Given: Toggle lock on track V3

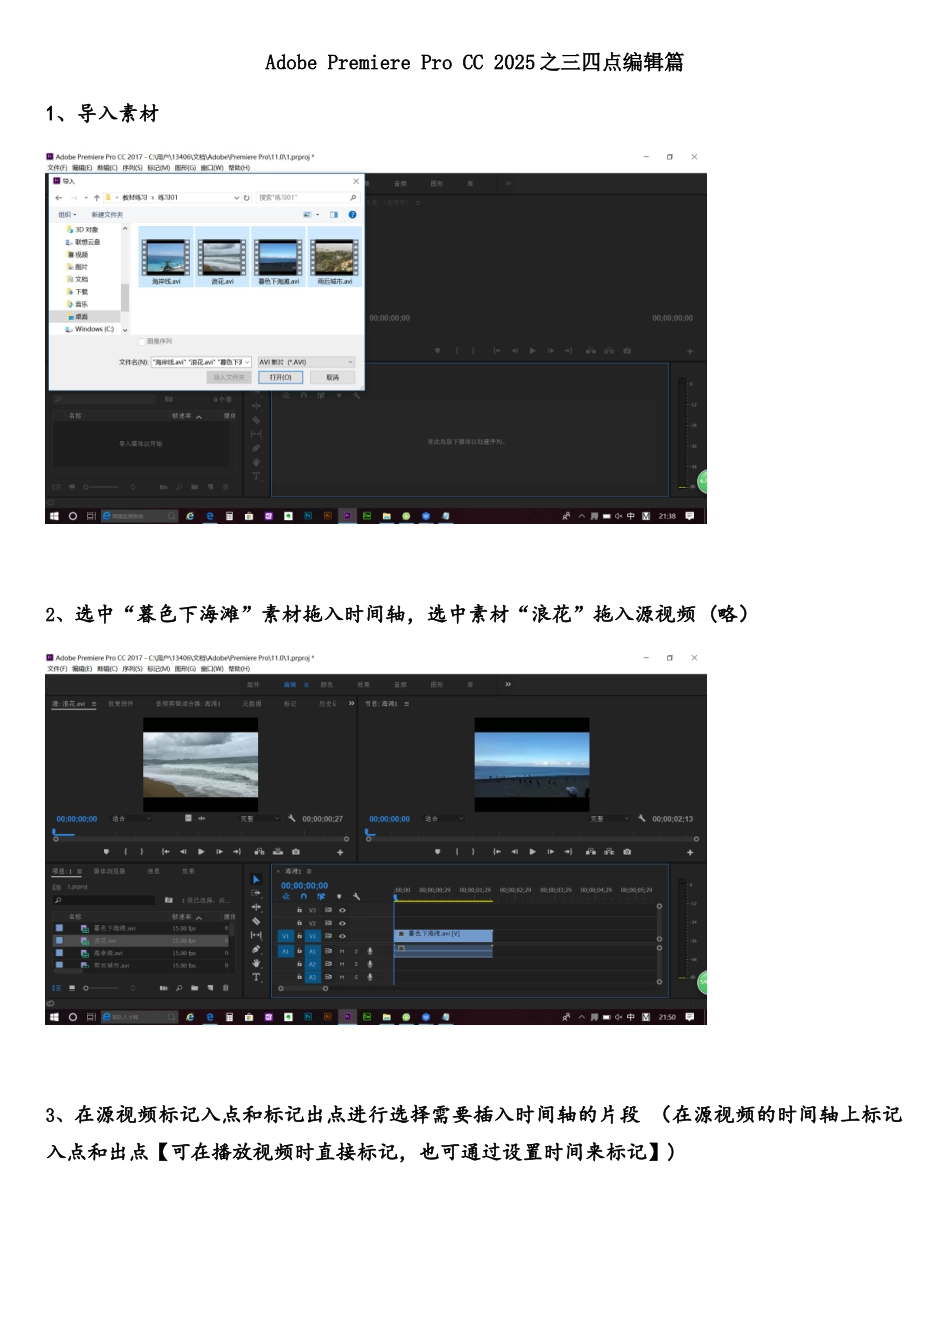Looking at the screenshot, I should coord(299,910).
